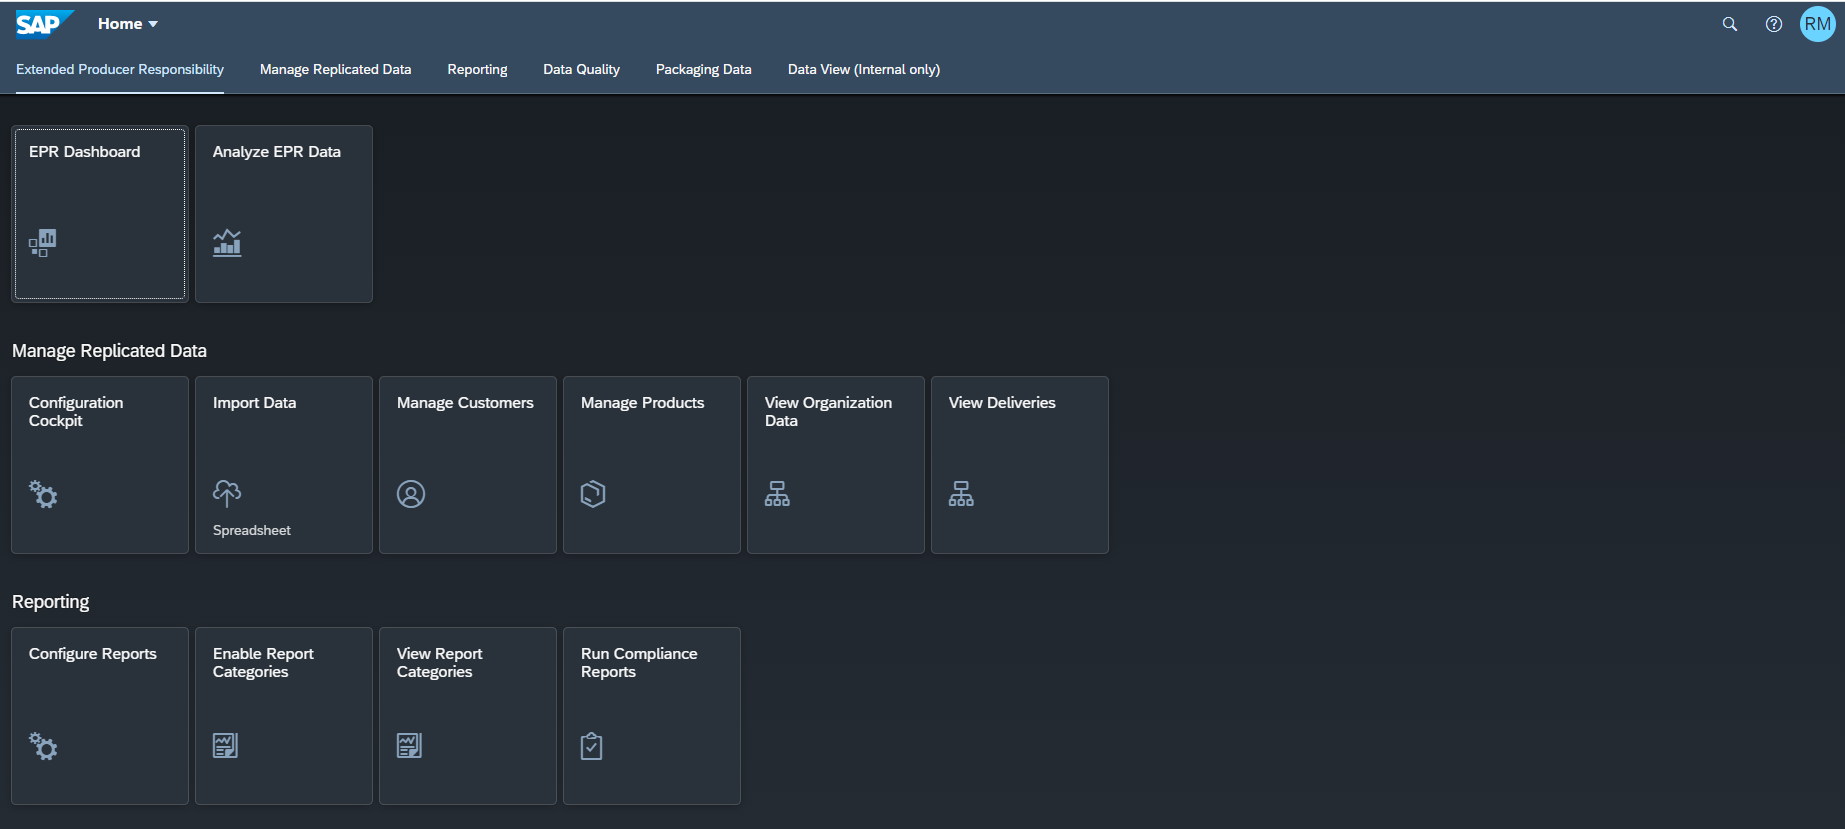The image size is (1845, 829).
Task: Click the Run Compliance Reports clipboard icon
Action: pyautogui.click(x=592, y=746)
